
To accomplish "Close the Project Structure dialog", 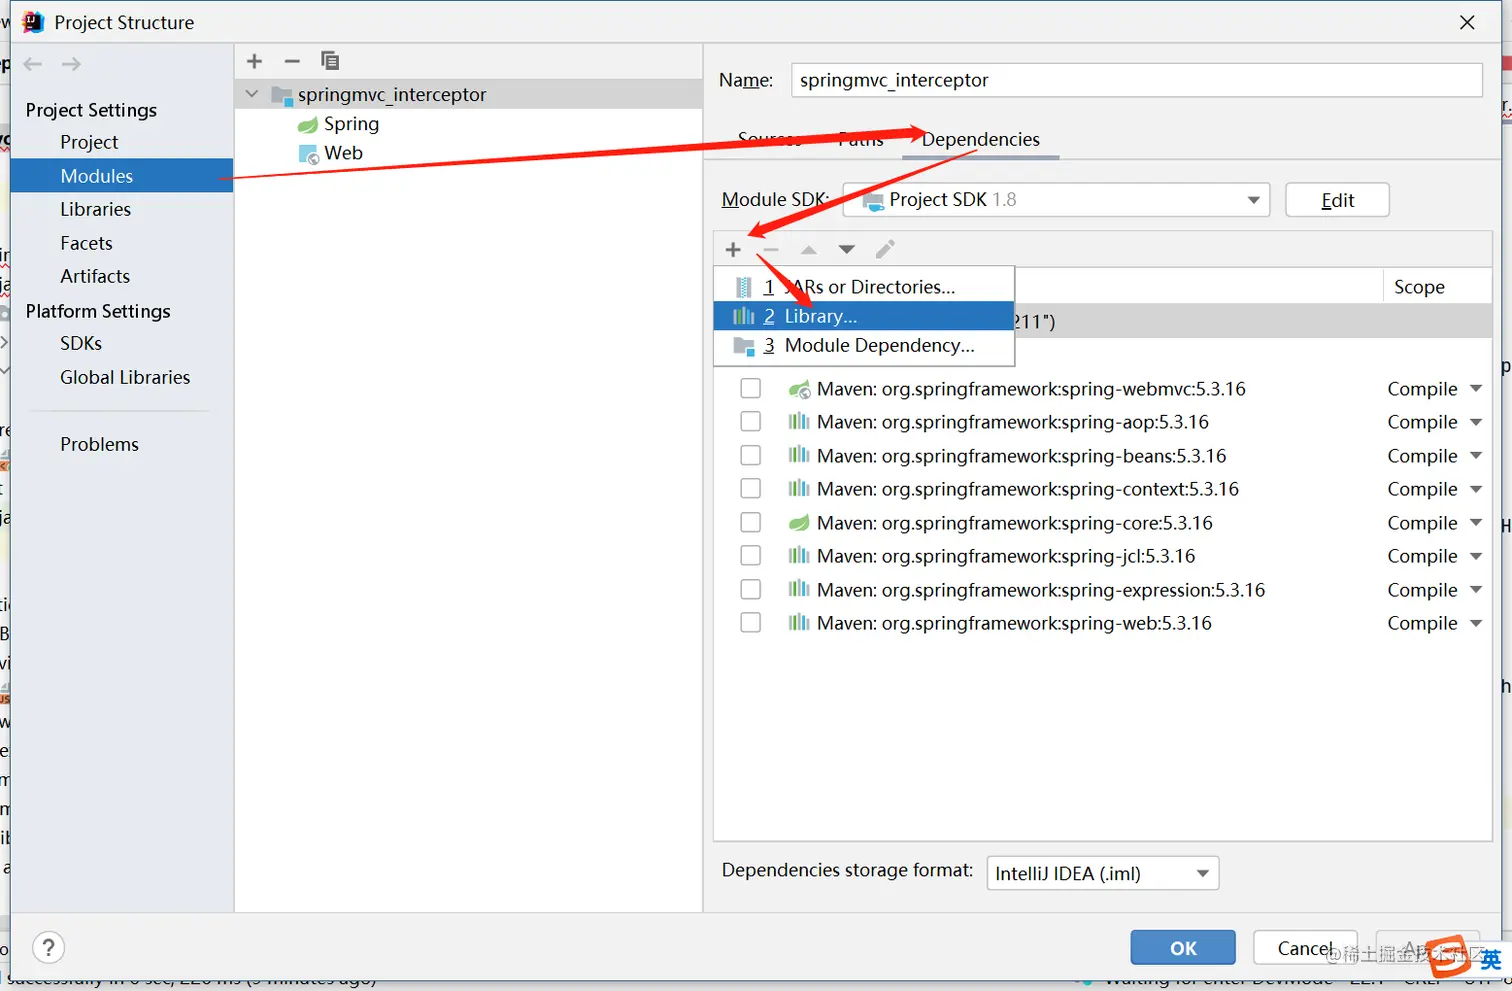I will click(x=1467, y=22).
